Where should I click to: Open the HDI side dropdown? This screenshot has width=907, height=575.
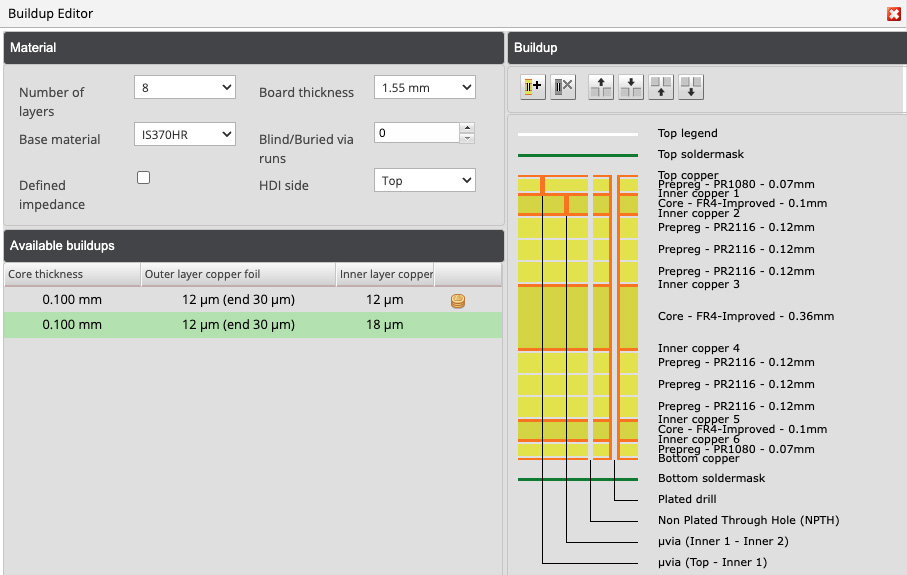424,180
